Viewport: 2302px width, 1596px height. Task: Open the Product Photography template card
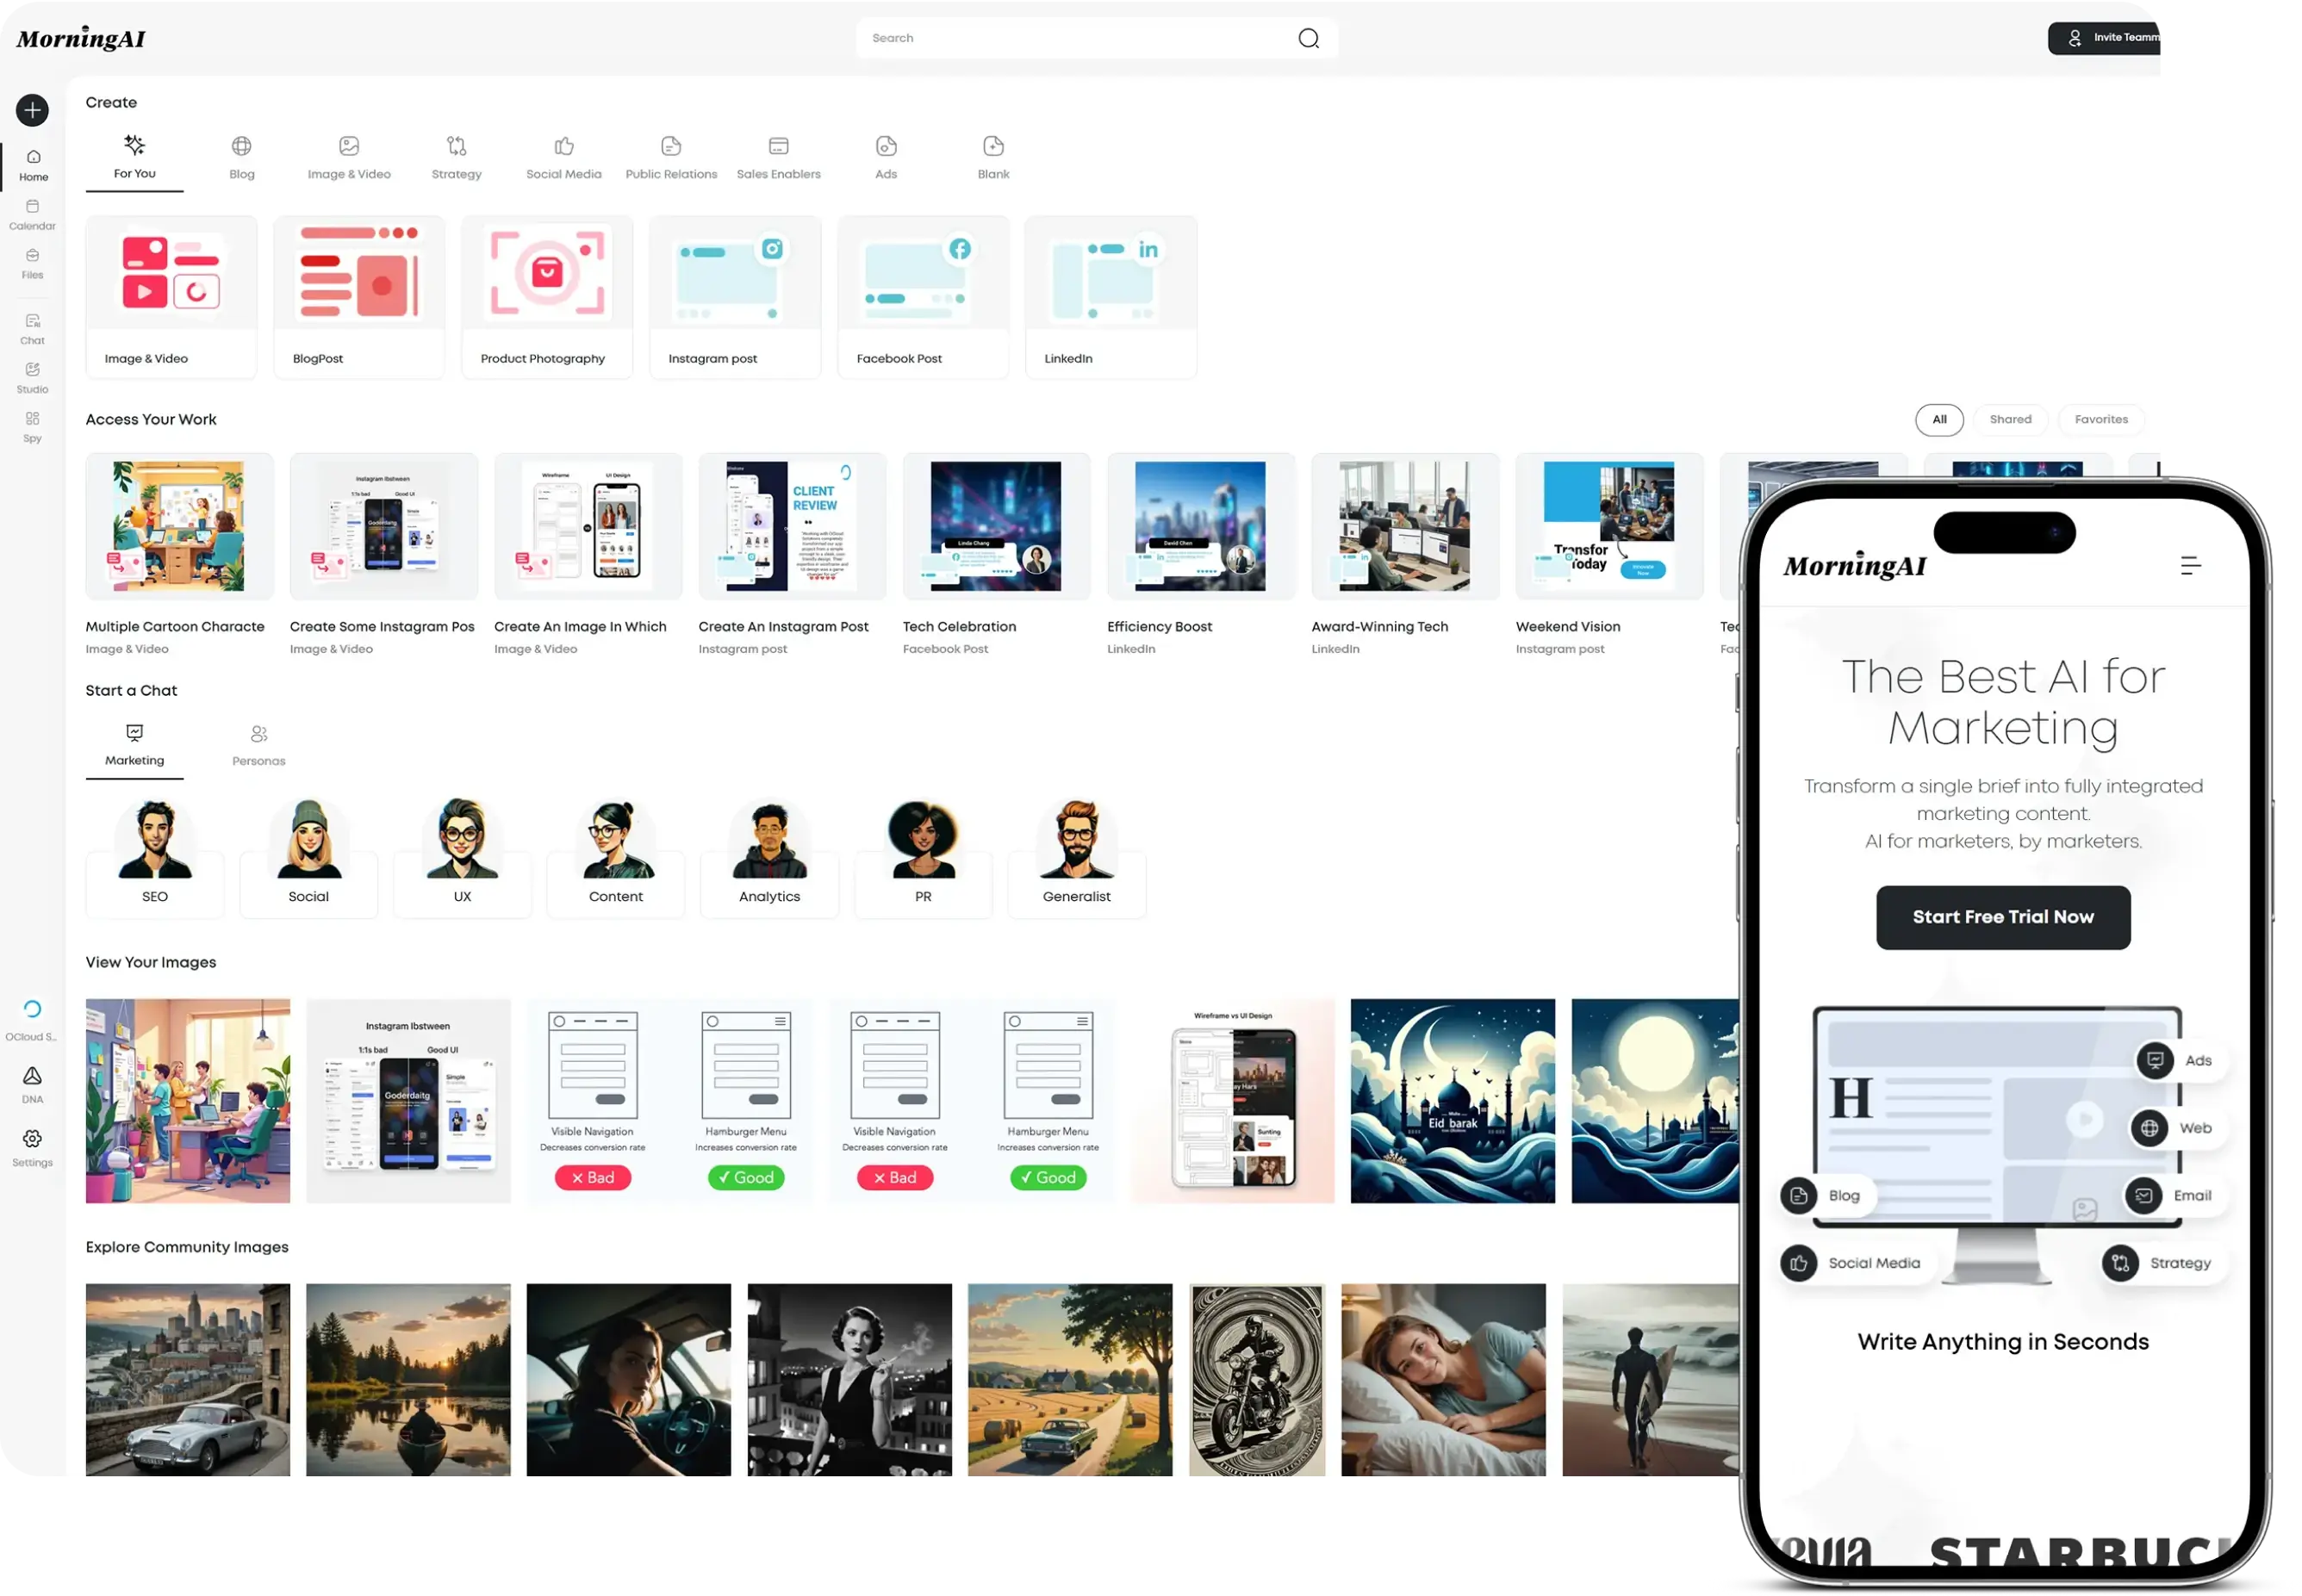pyautogui.click(x=547, y=296)
